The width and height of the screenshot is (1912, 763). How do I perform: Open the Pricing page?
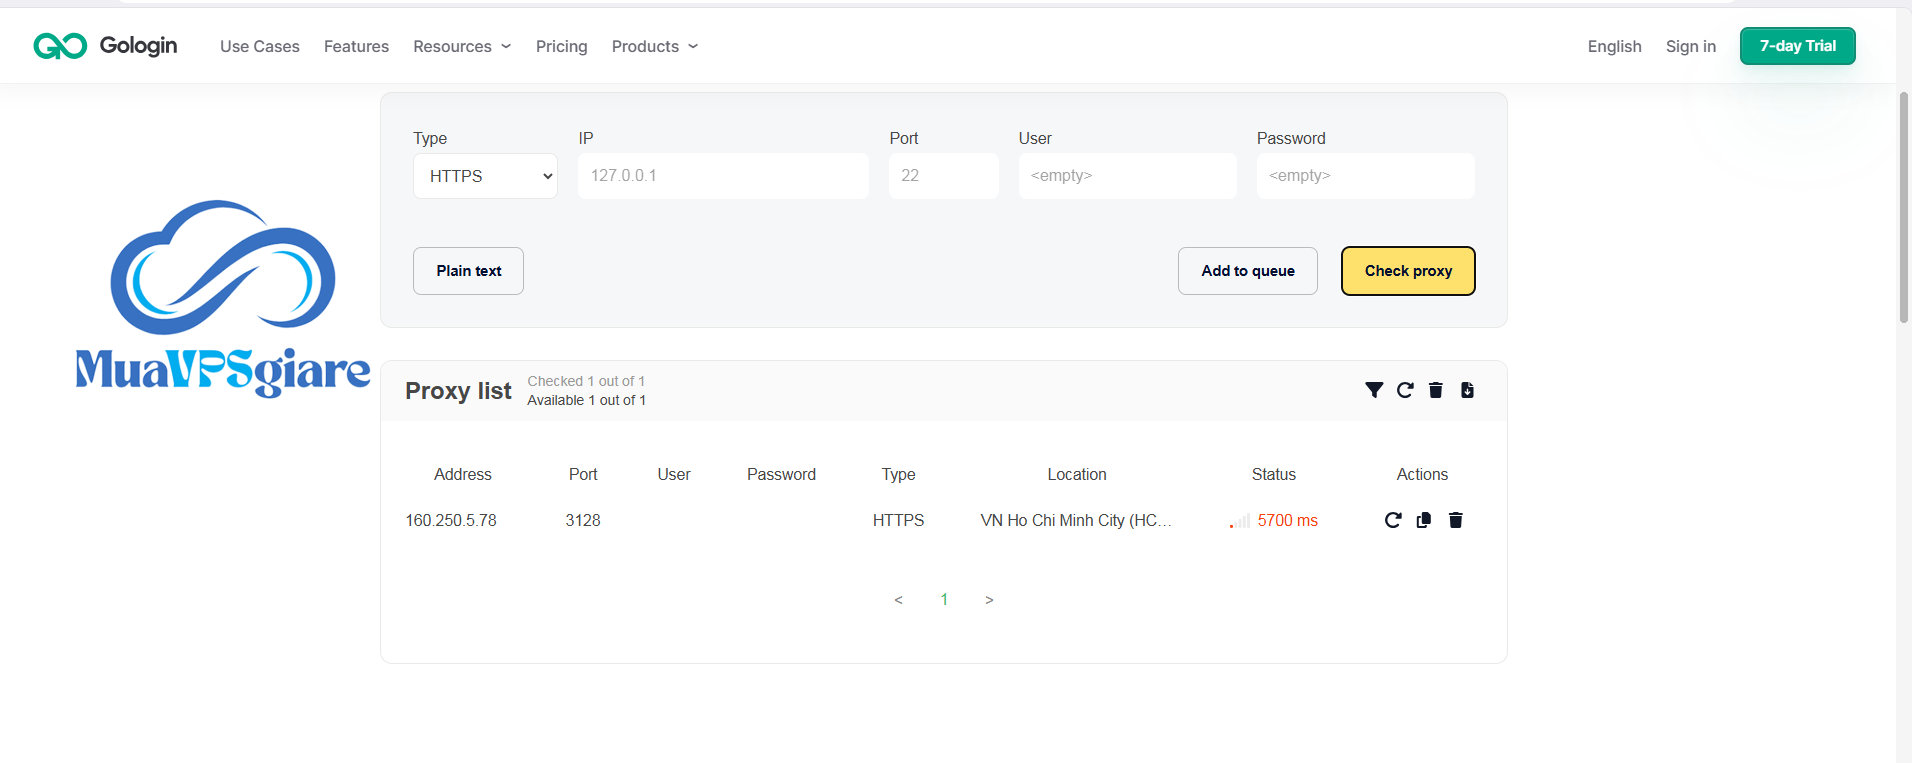pos(562,46)
